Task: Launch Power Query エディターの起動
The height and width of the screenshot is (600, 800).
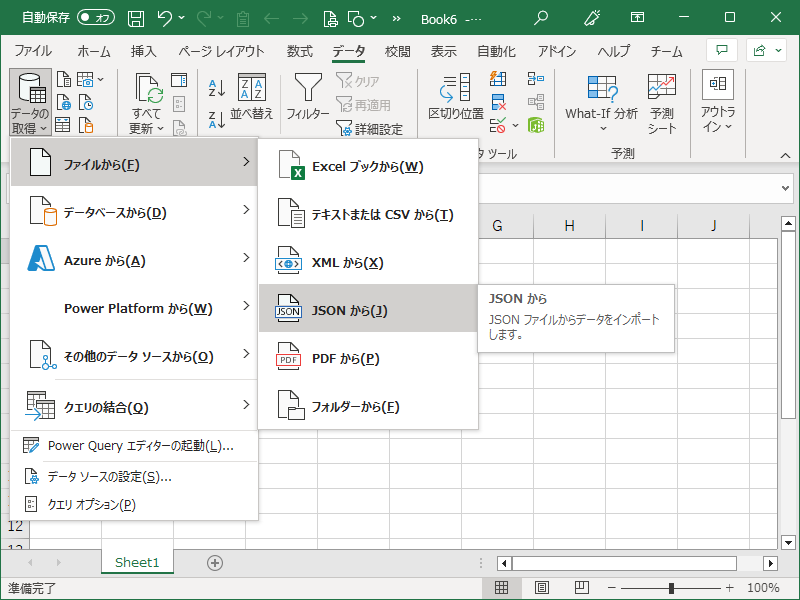Action: click(x=134, y=445)
